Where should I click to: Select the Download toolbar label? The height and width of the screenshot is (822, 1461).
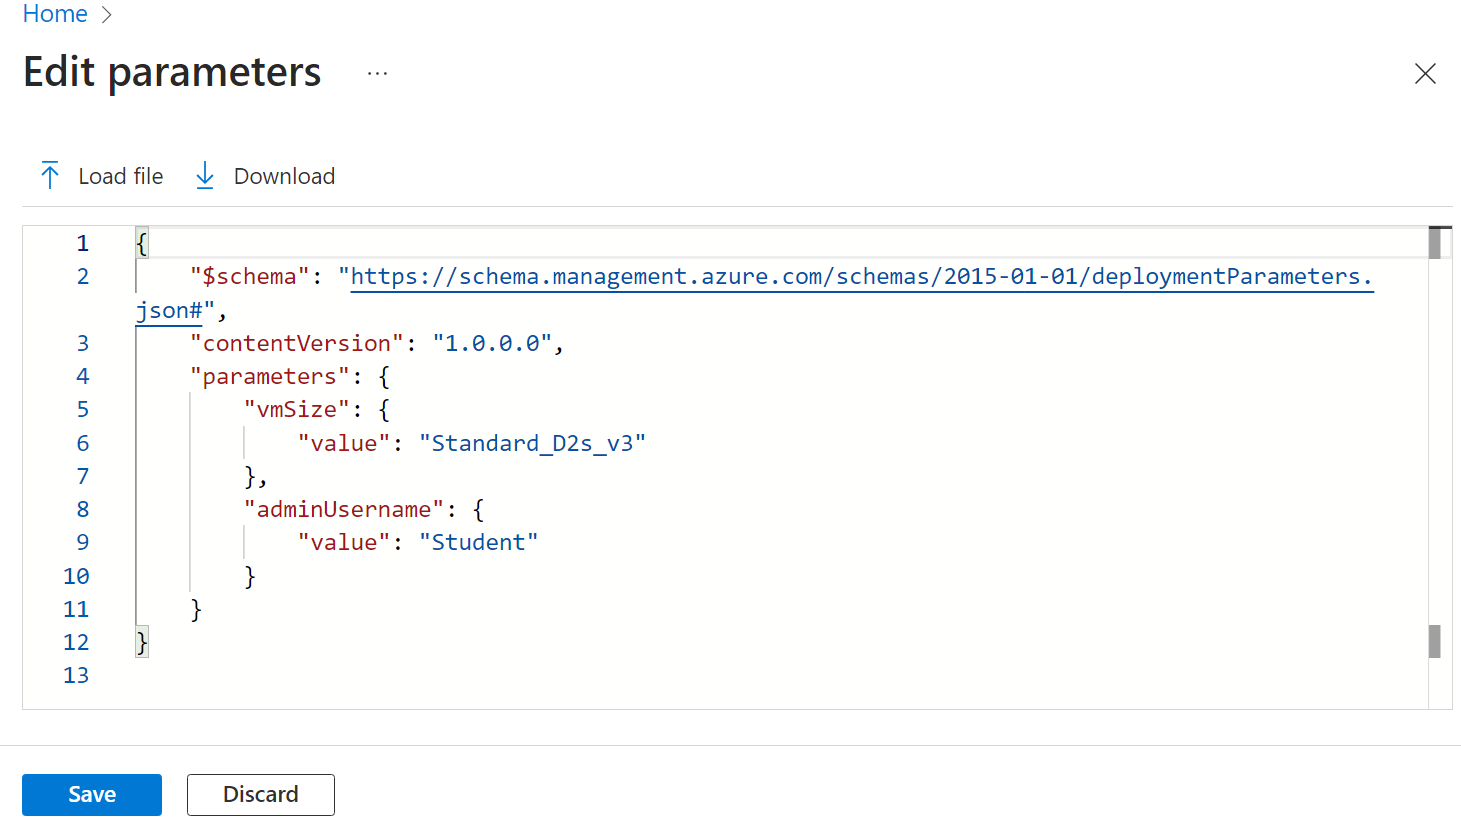[x=284, y=177]
